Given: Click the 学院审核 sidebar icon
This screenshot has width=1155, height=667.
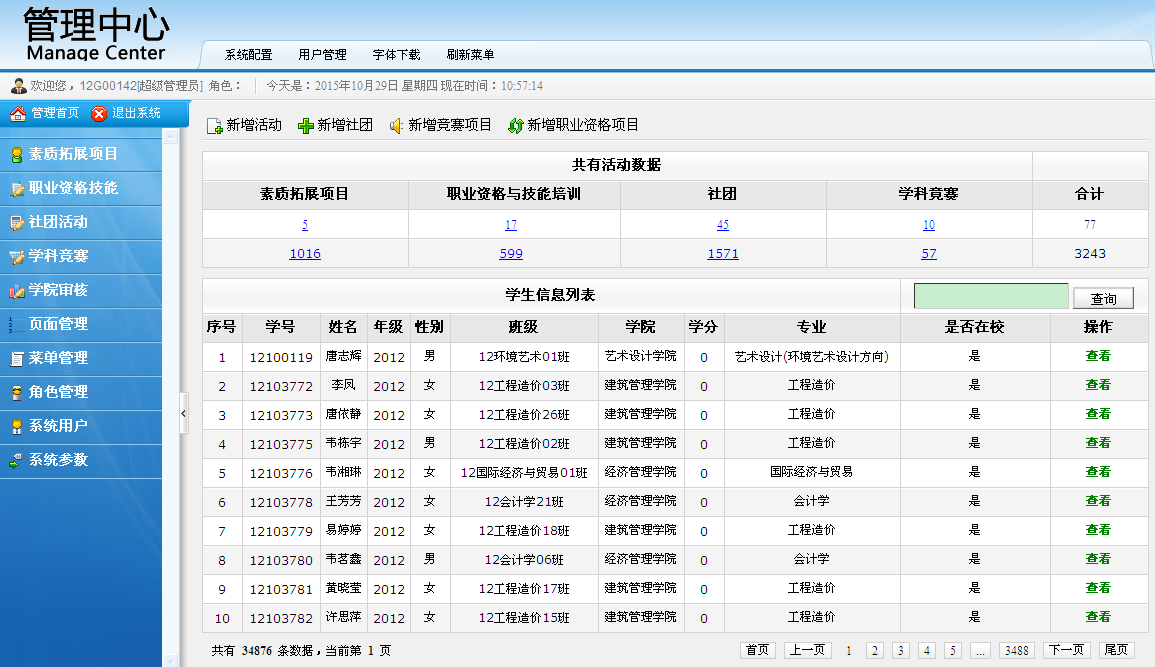Looking at the screenshot, I should [16, 291].
